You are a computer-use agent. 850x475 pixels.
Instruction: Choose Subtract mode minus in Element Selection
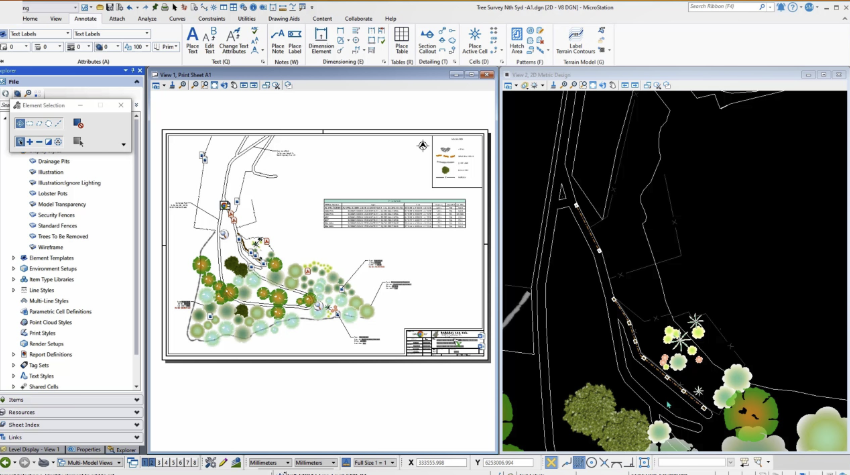pyautogui.click(x=39, y=142)
